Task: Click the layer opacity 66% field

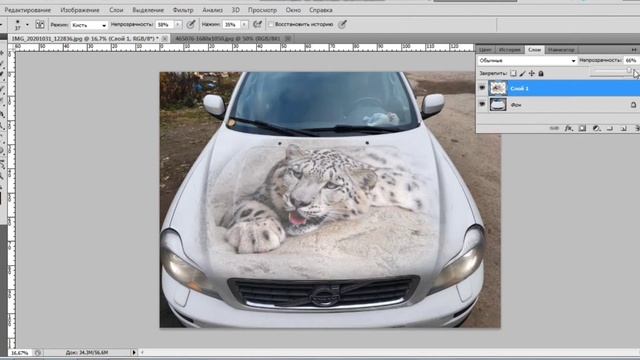Action: (631, 60)
